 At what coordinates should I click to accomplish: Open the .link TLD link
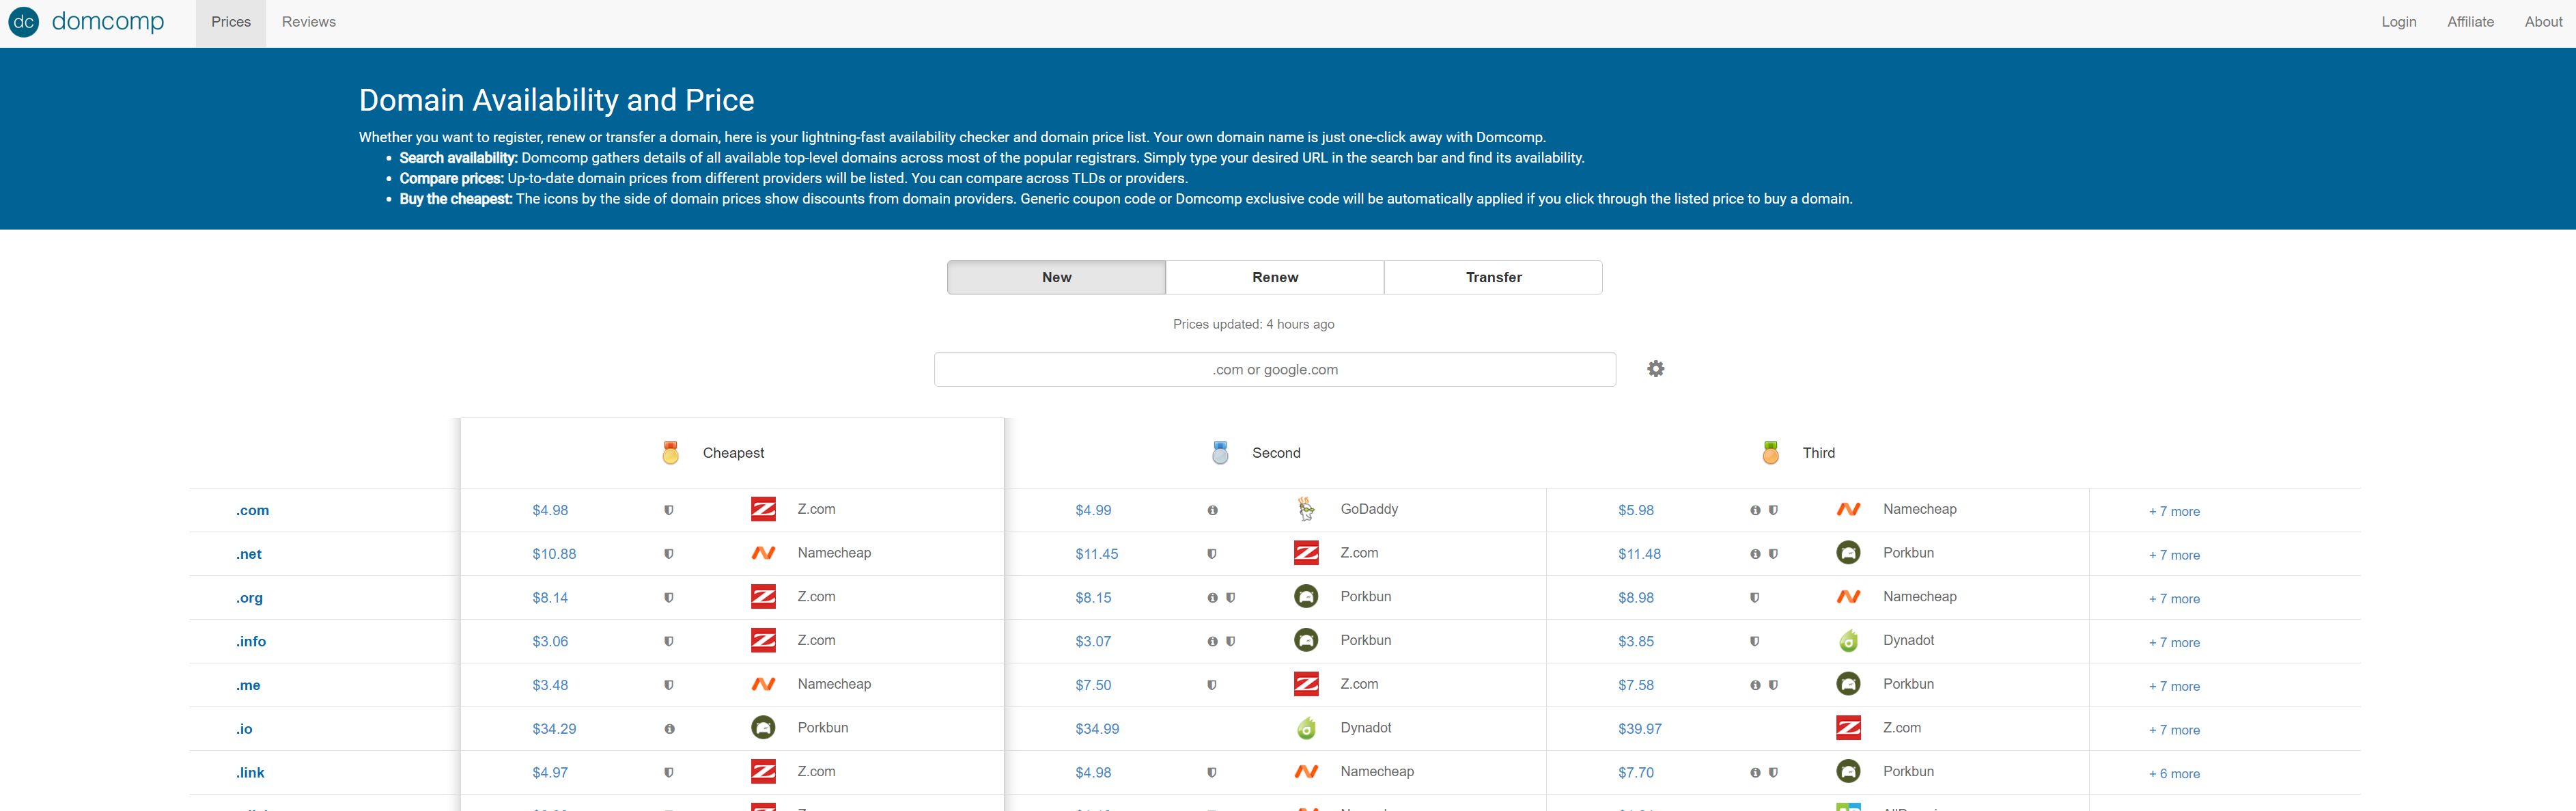tap(250, 773)
